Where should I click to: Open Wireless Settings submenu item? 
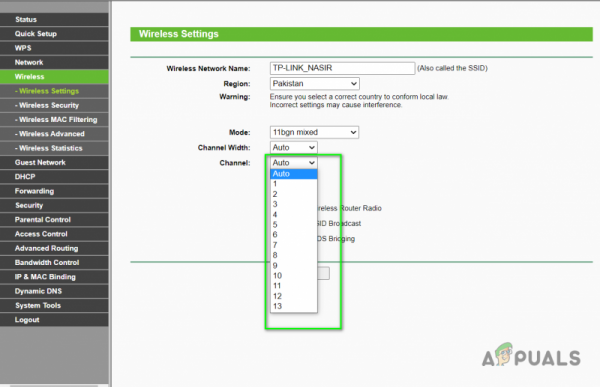pos(54,91)
